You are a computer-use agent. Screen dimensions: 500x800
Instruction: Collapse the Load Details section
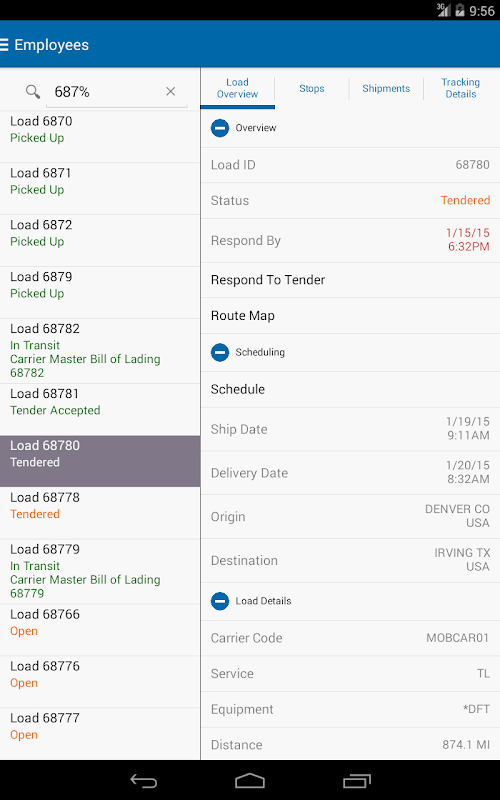pos(220,601)
